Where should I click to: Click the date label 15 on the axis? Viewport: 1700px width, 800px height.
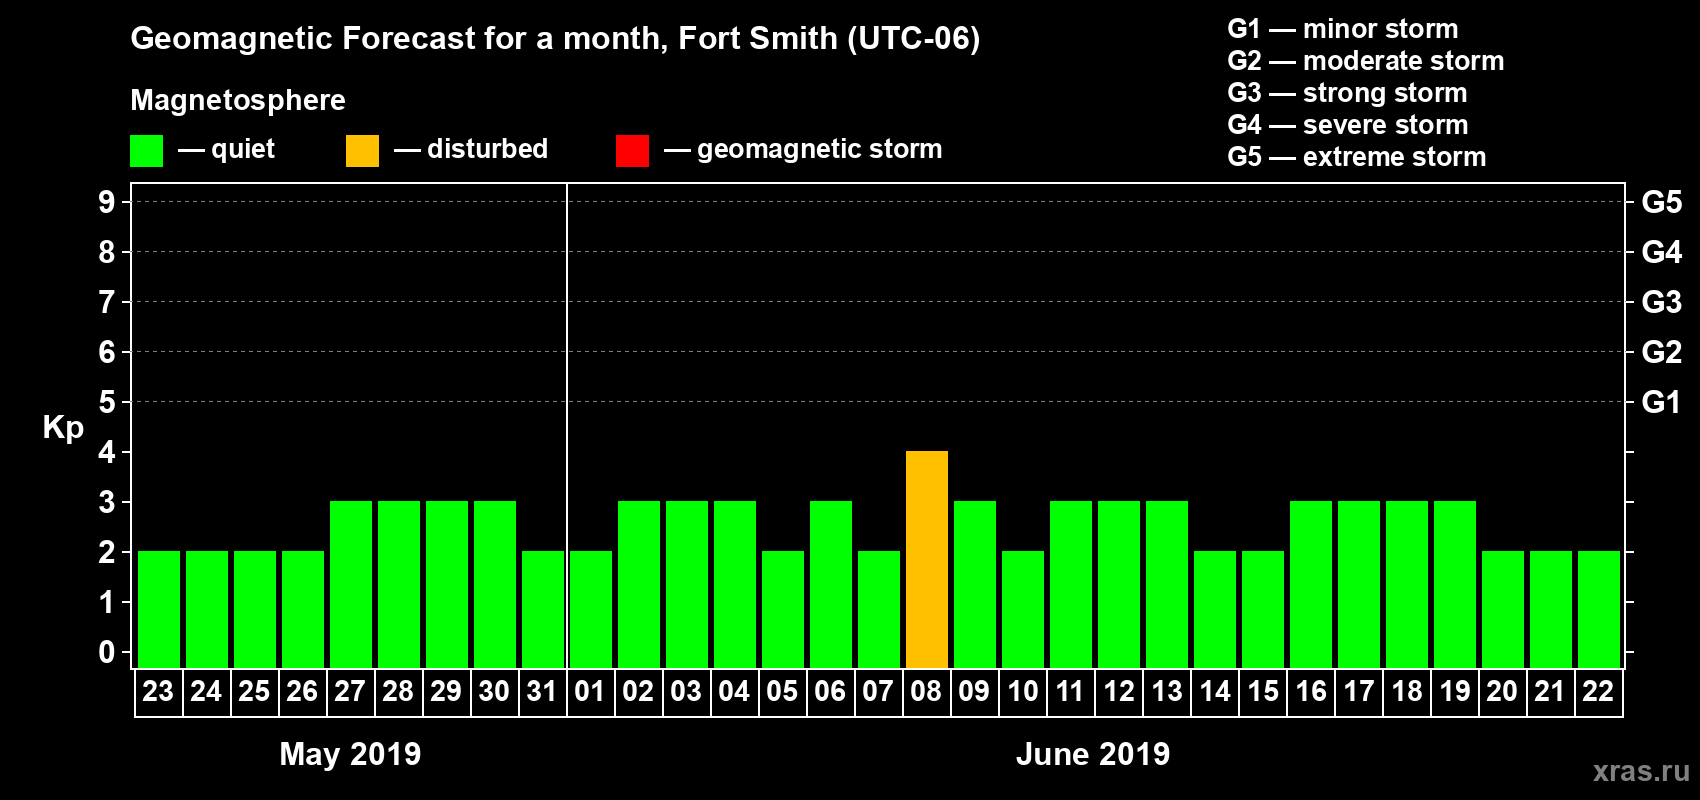[x=1263, y=692]
